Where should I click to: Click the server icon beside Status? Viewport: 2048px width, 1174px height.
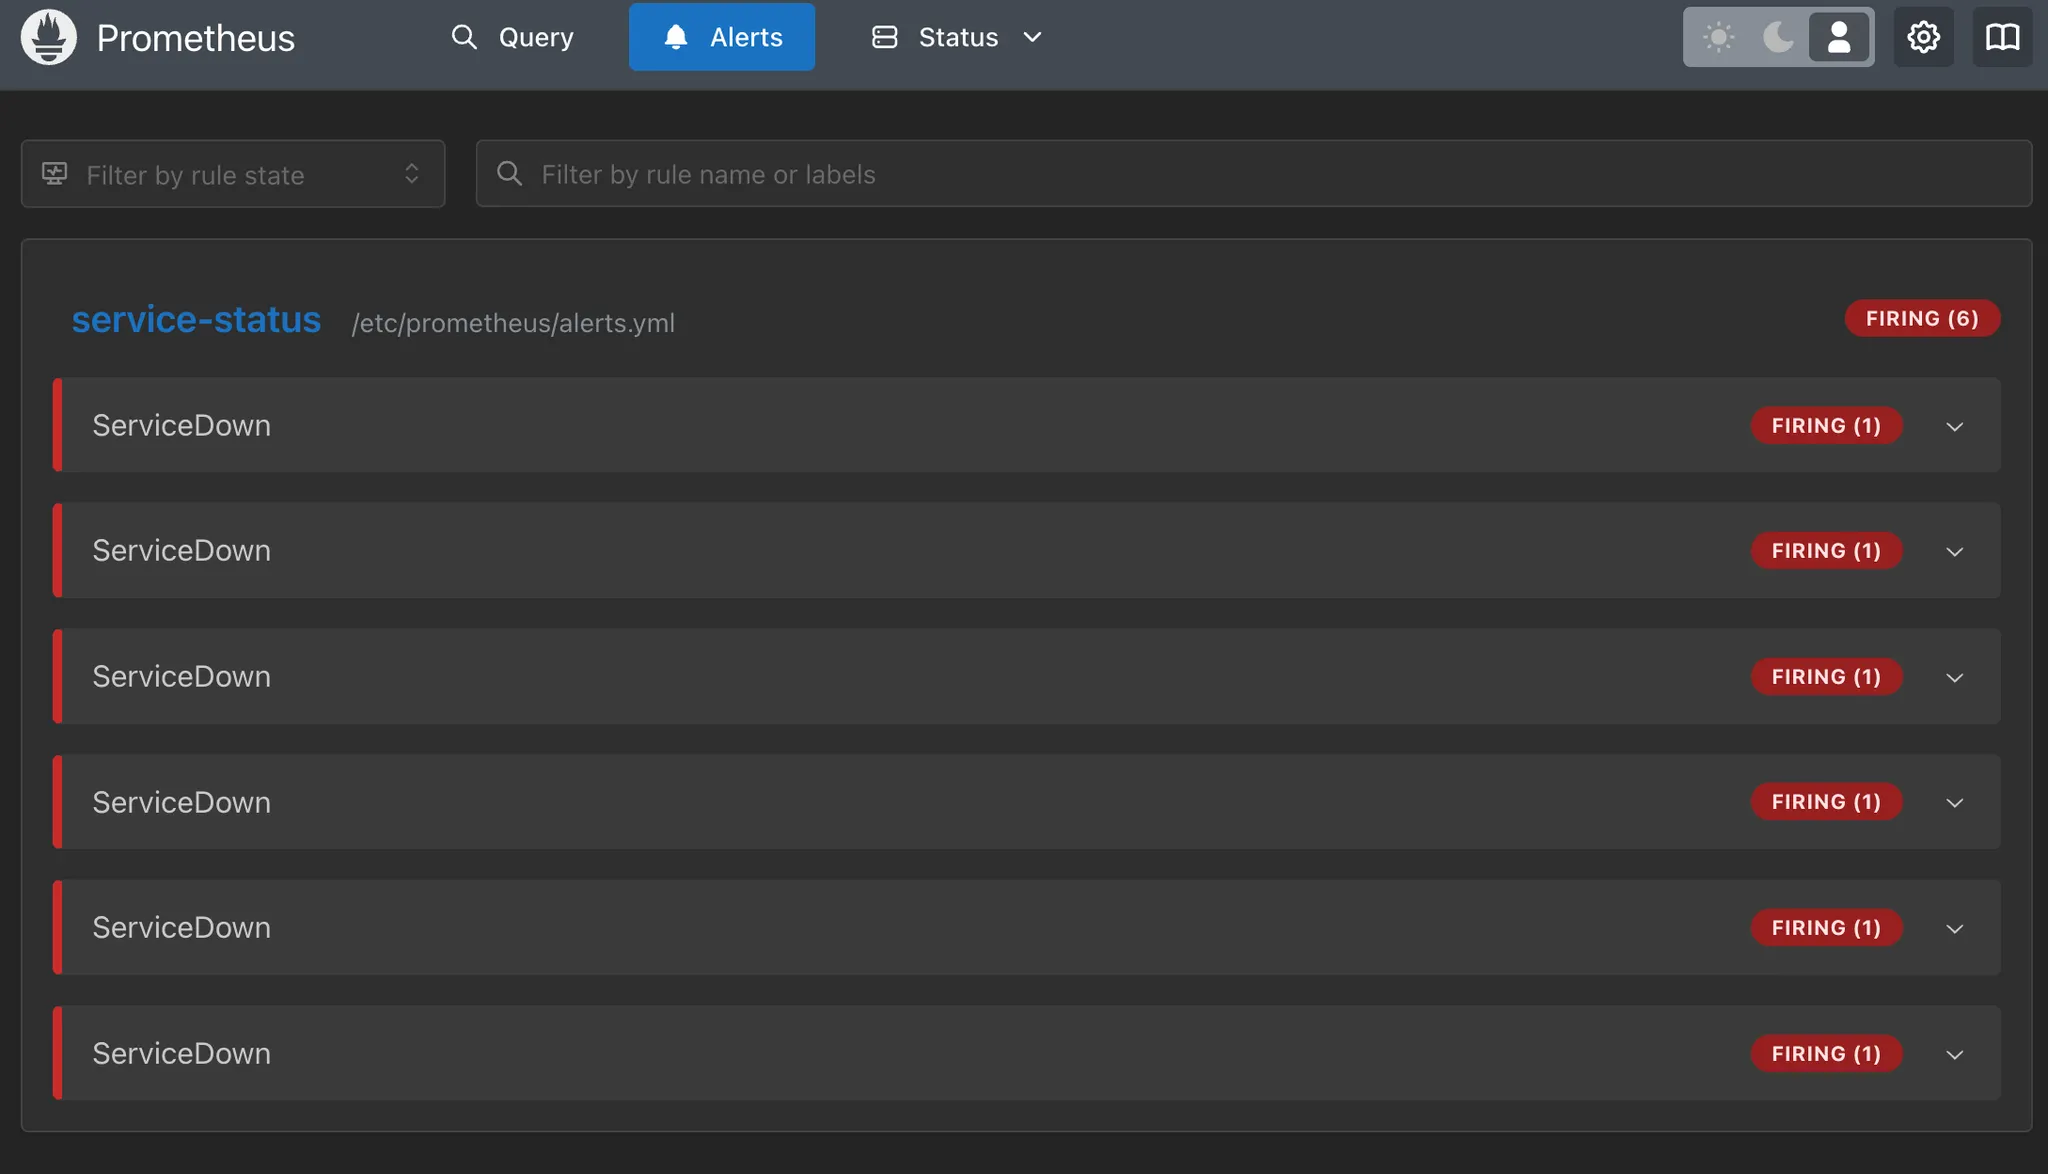point(884,37)
